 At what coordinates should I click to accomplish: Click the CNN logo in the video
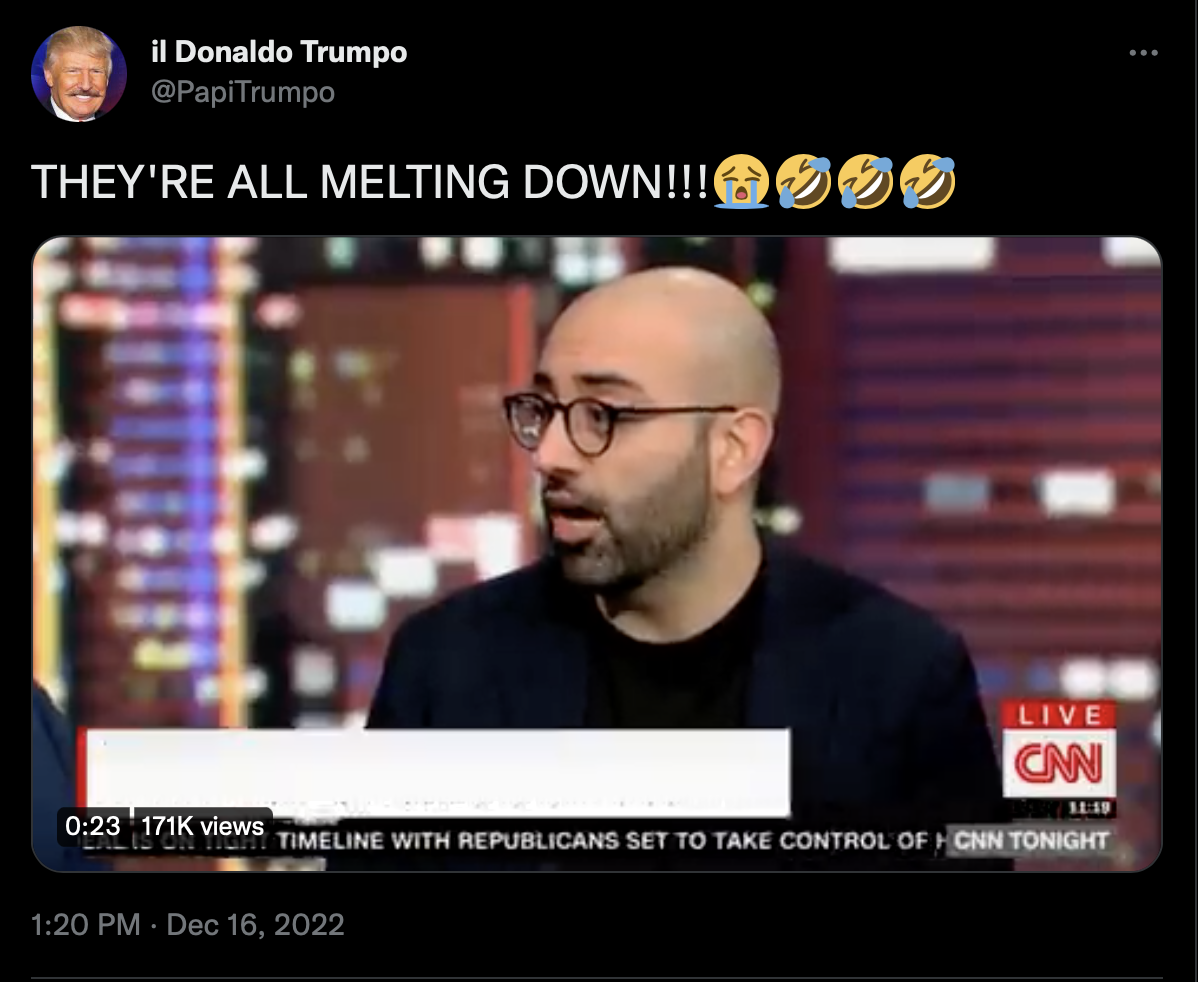pyautogui.click(x=1059, y=763)
